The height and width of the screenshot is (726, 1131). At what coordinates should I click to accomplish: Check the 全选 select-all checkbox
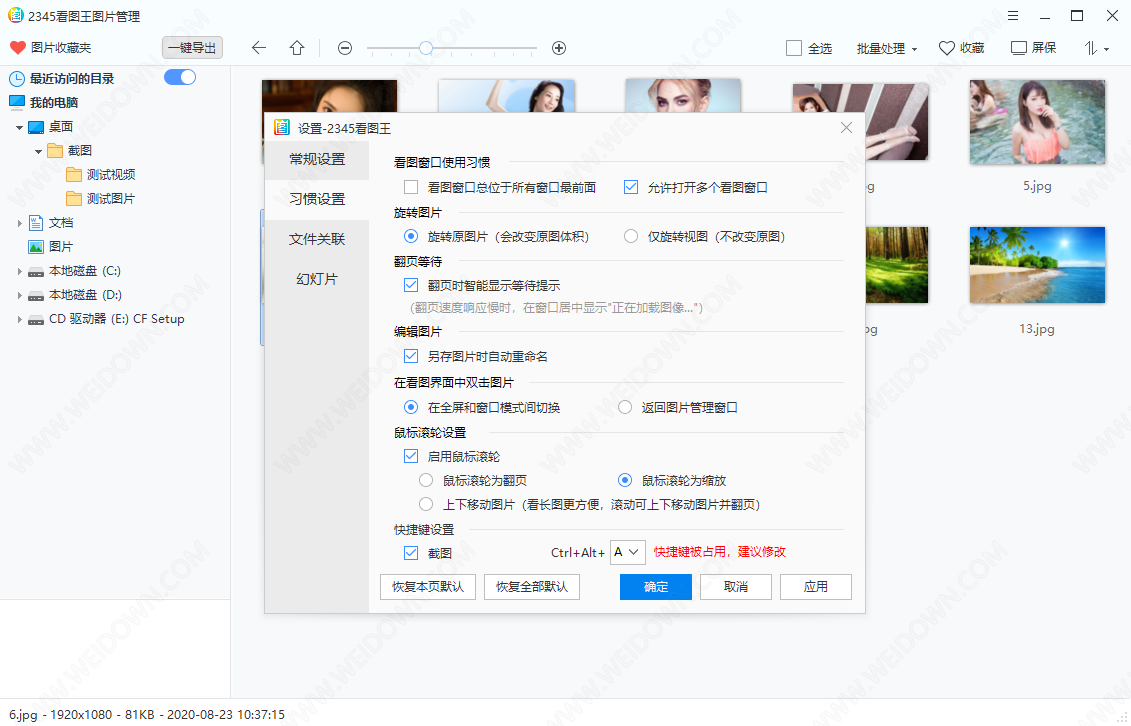[x=793, y=48]
